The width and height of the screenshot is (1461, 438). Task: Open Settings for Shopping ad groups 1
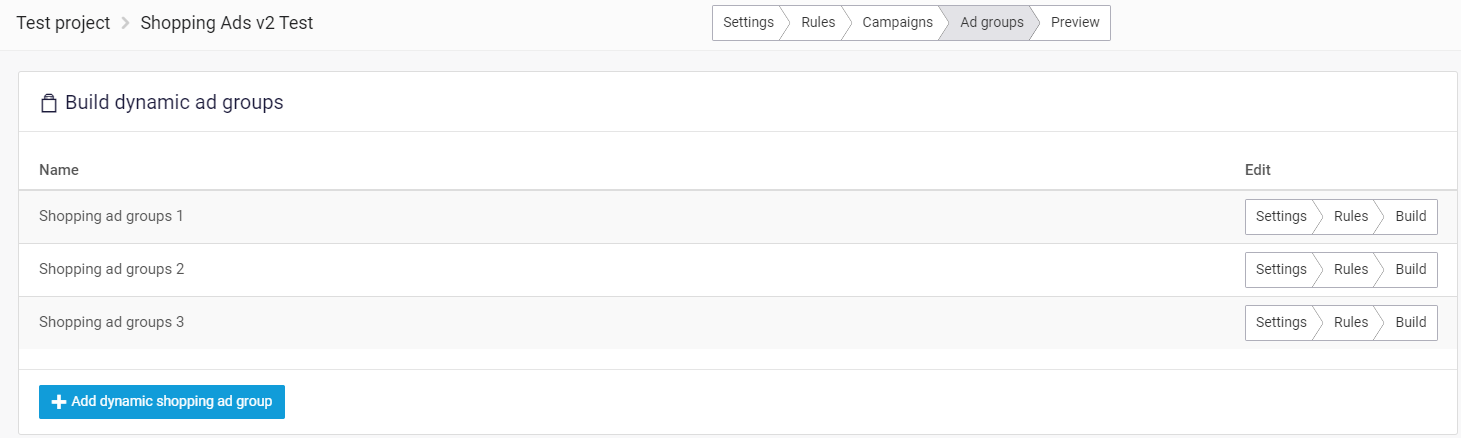point(1280,217)
